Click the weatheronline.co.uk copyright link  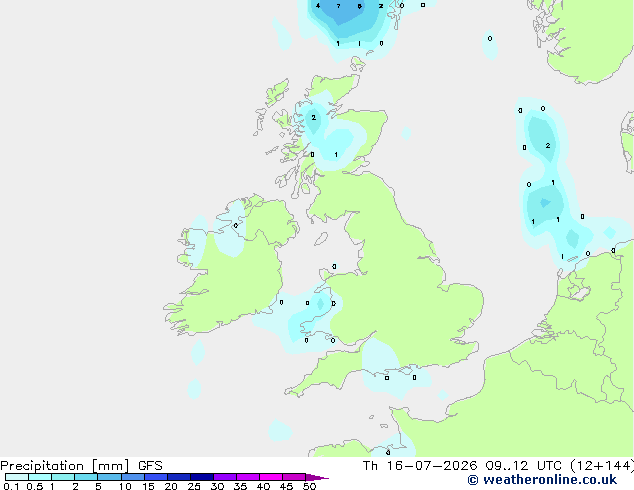(542, 480)
